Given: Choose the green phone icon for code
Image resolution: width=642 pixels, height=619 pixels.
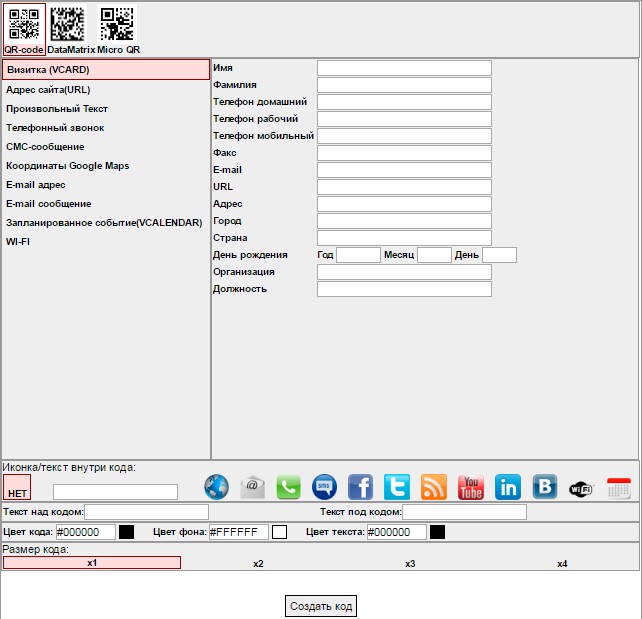Looking at the screenshot, I should click(x=288, y=487).
